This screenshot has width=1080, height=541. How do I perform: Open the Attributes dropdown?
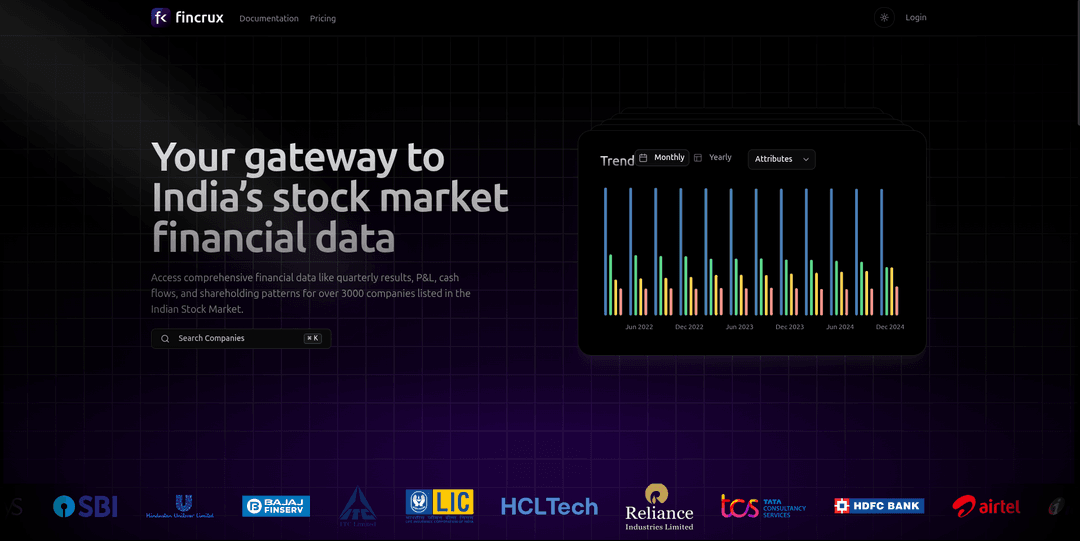click(781, 159)
